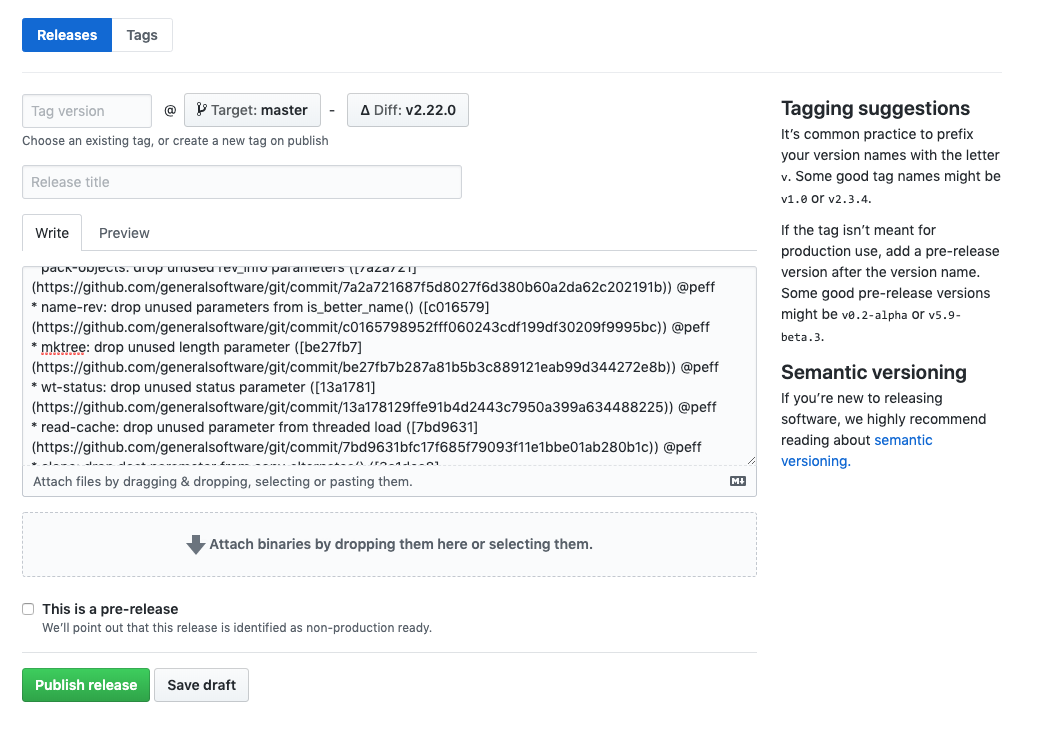
Task: Click the Markdown supported icon
Action: [x=738, y=481]
